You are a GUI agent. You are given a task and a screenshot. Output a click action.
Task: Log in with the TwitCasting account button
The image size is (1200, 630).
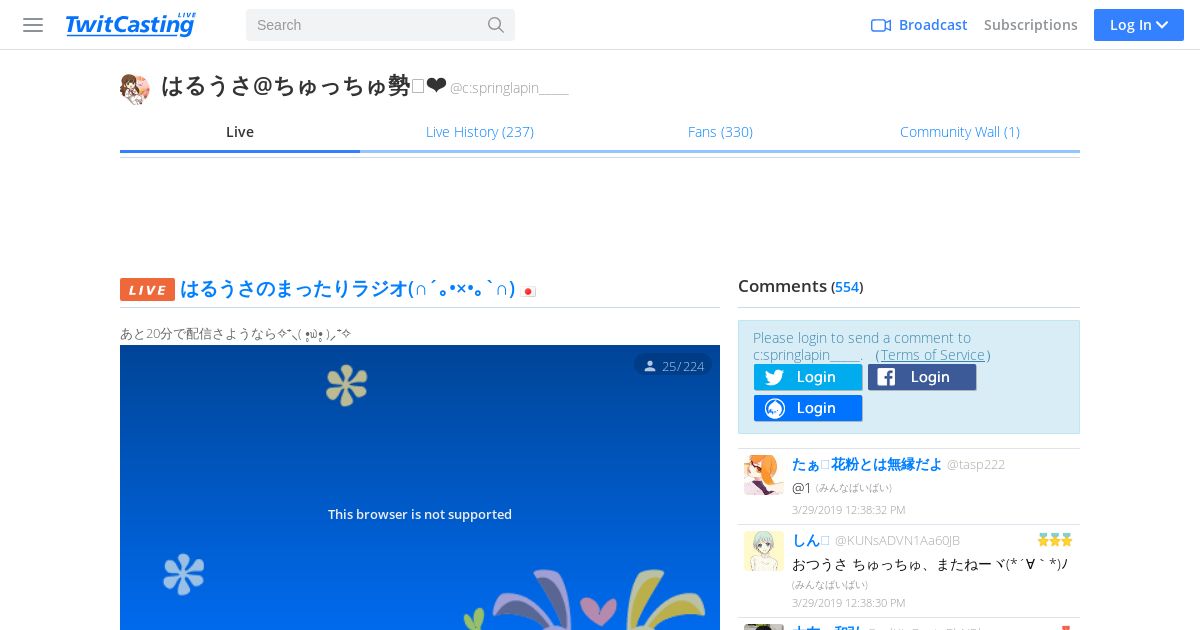(x=808, y=408)
